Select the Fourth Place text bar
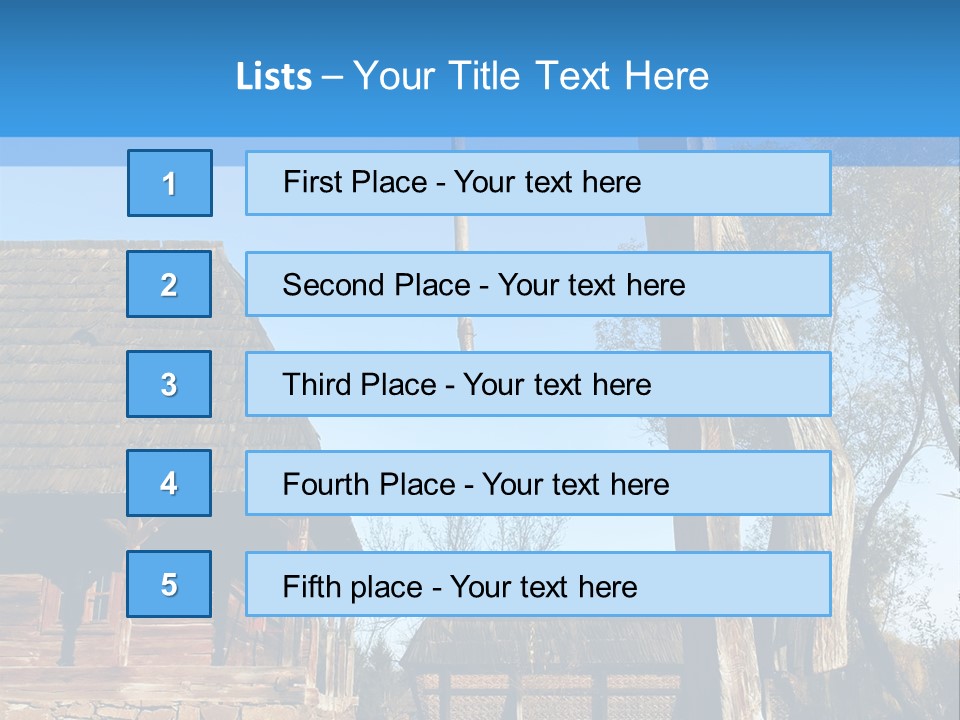 coord(538,484)
